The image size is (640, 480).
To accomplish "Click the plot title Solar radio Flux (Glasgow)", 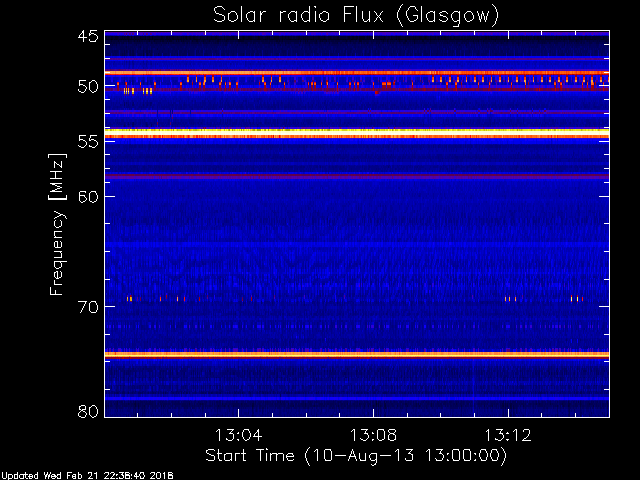I will pyautogui.click(x=356, y=15).
